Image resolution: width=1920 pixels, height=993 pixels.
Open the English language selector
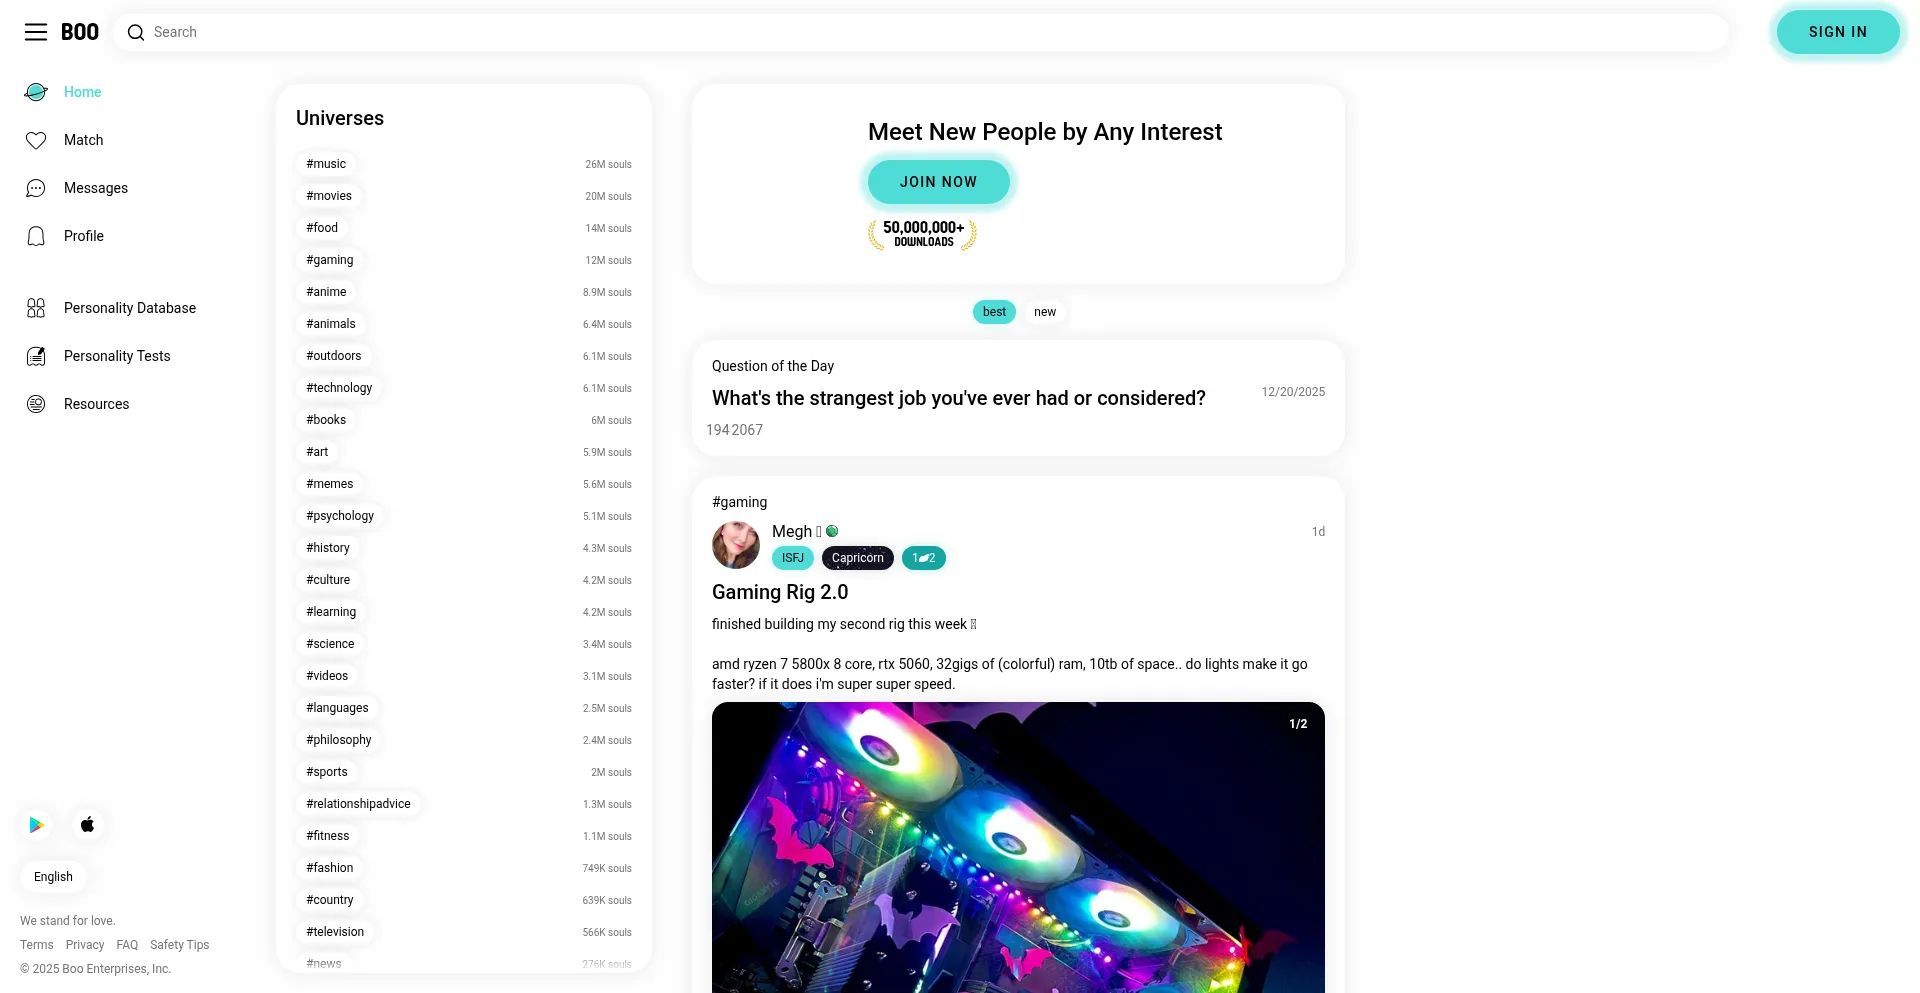click(53, 877)
